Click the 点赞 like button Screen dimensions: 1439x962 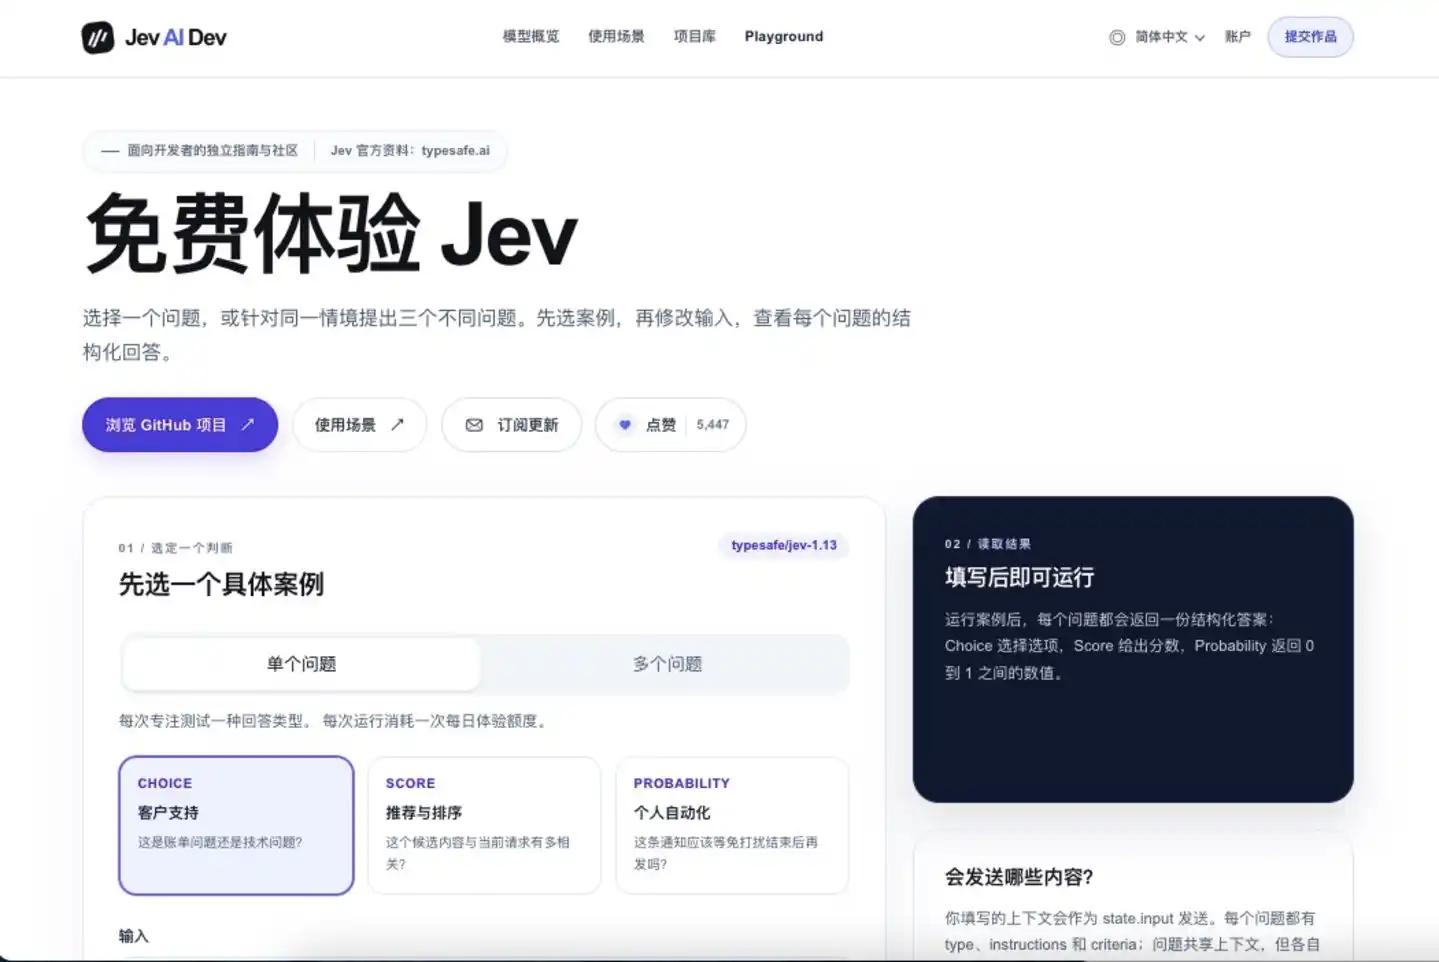(670, 425)
